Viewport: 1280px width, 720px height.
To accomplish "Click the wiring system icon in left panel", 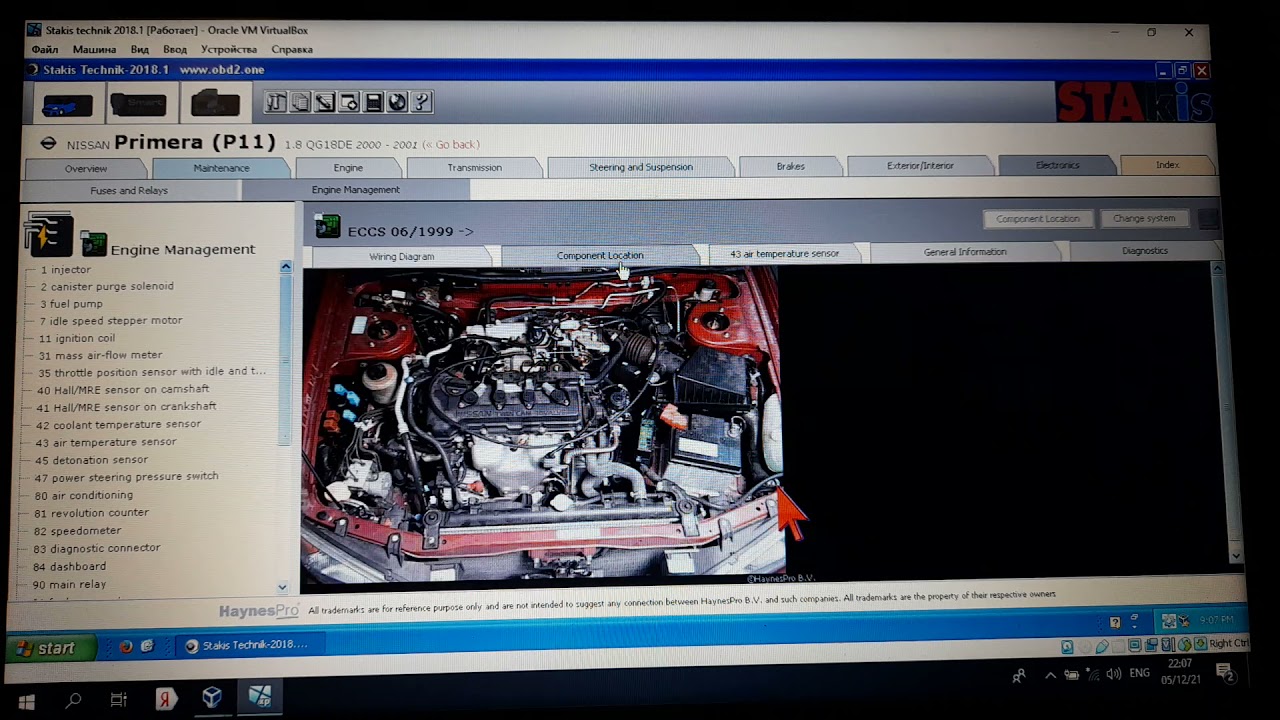I will (x=48, y=236).
